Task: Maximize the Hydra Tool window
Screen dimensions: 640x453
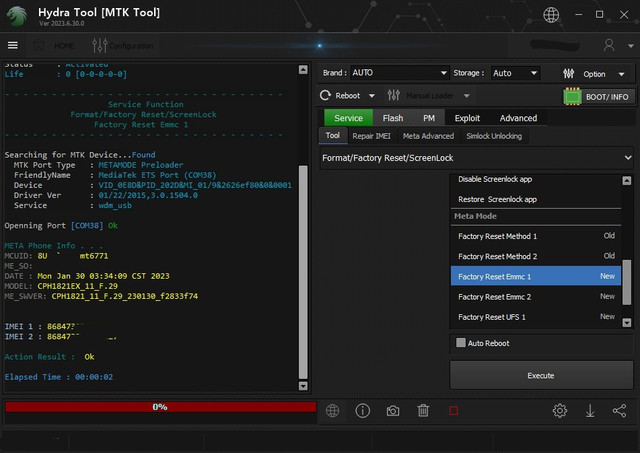Action: tap(599, 15)
